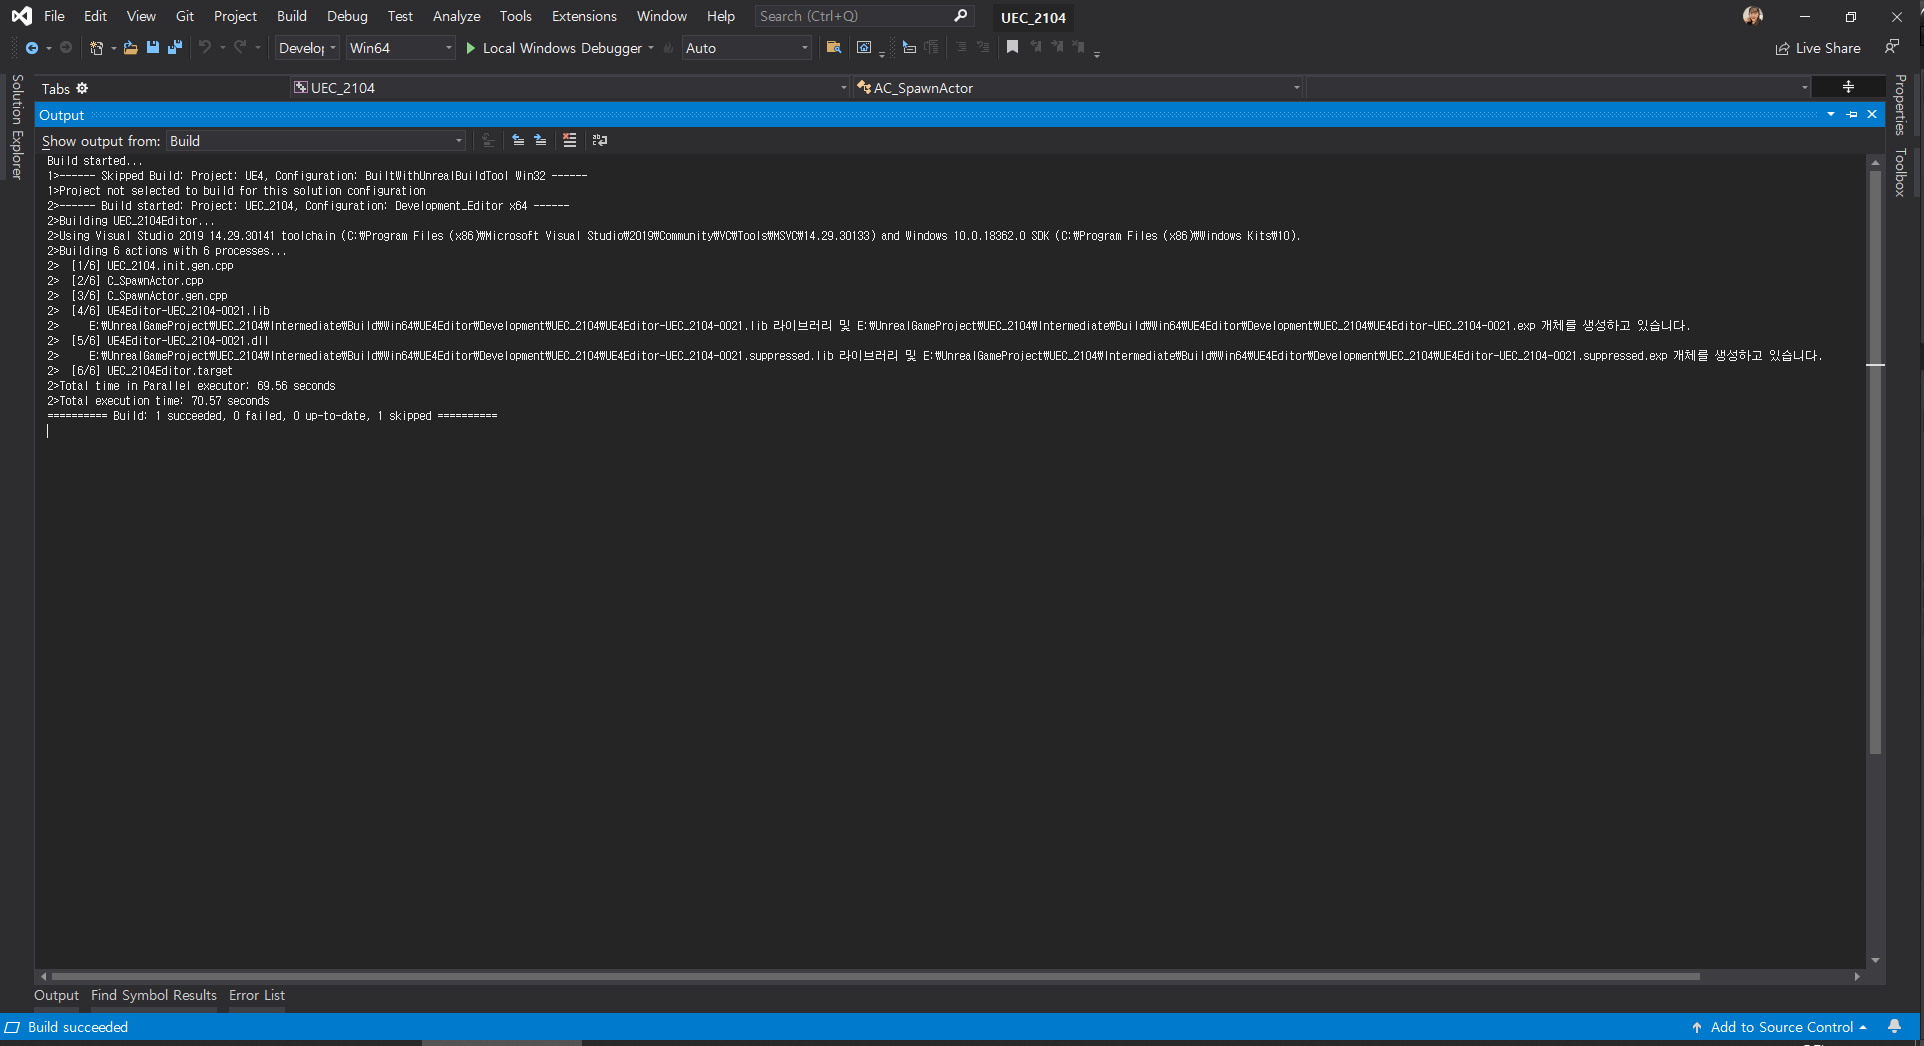Viewport: 1924px width, 1046px height.
Task: Click the Visual Studio logo icon
Action: click(21, 16)
